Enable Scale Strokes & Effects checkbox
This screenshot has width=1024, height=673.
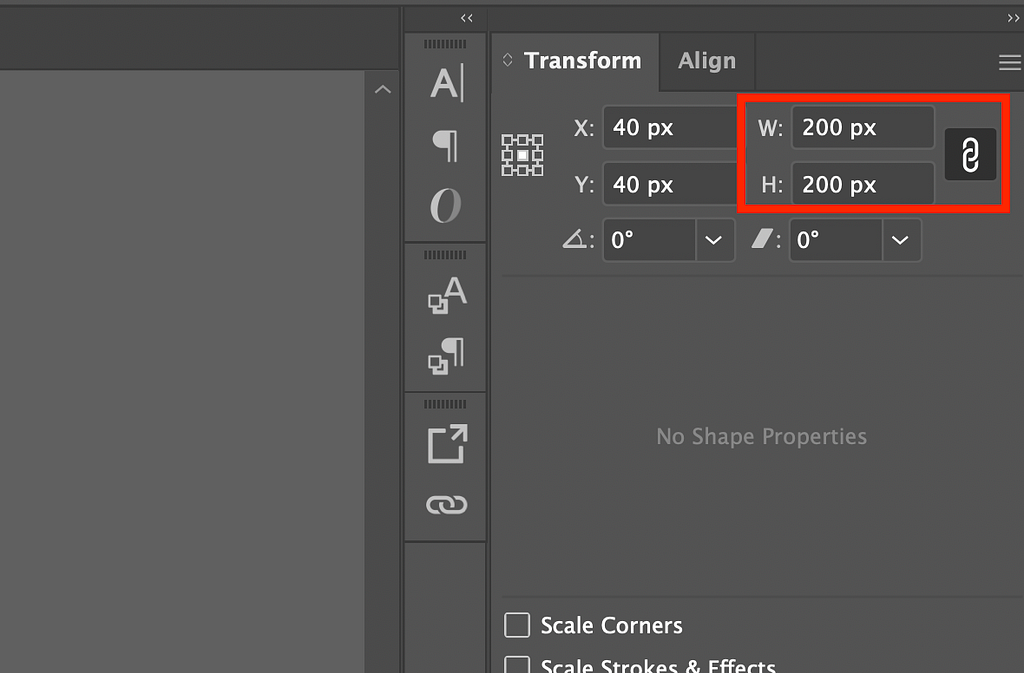pyautogui.click(x=517, y=665)
